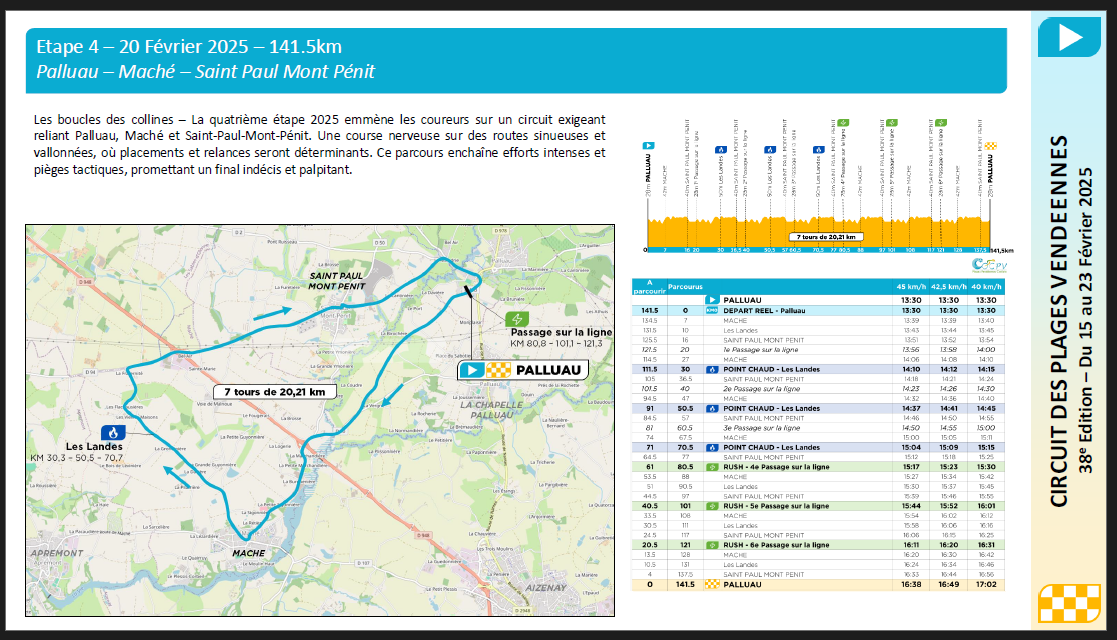1117x640 pixels.
Task: Click the green icon in the RUSH 6e Passage row
Action: tap(712, 545)
